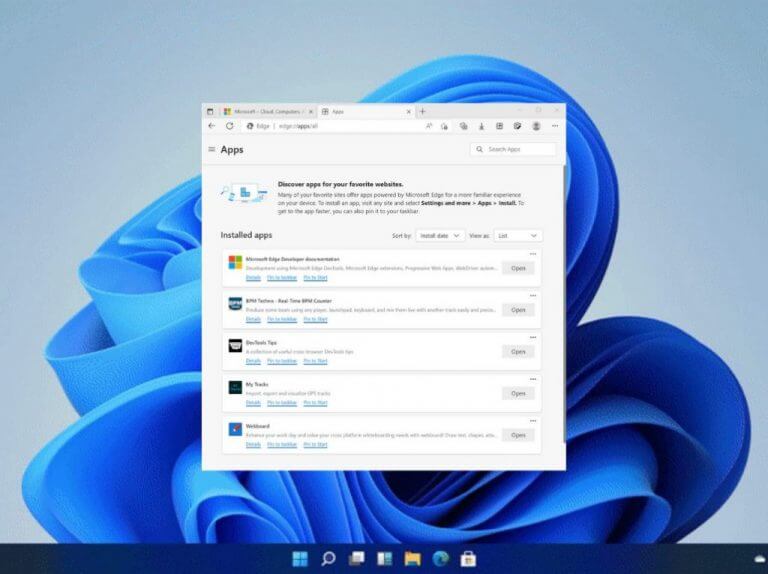Click the Microsoft Edge Developer documentation app icon

point(235,262)
